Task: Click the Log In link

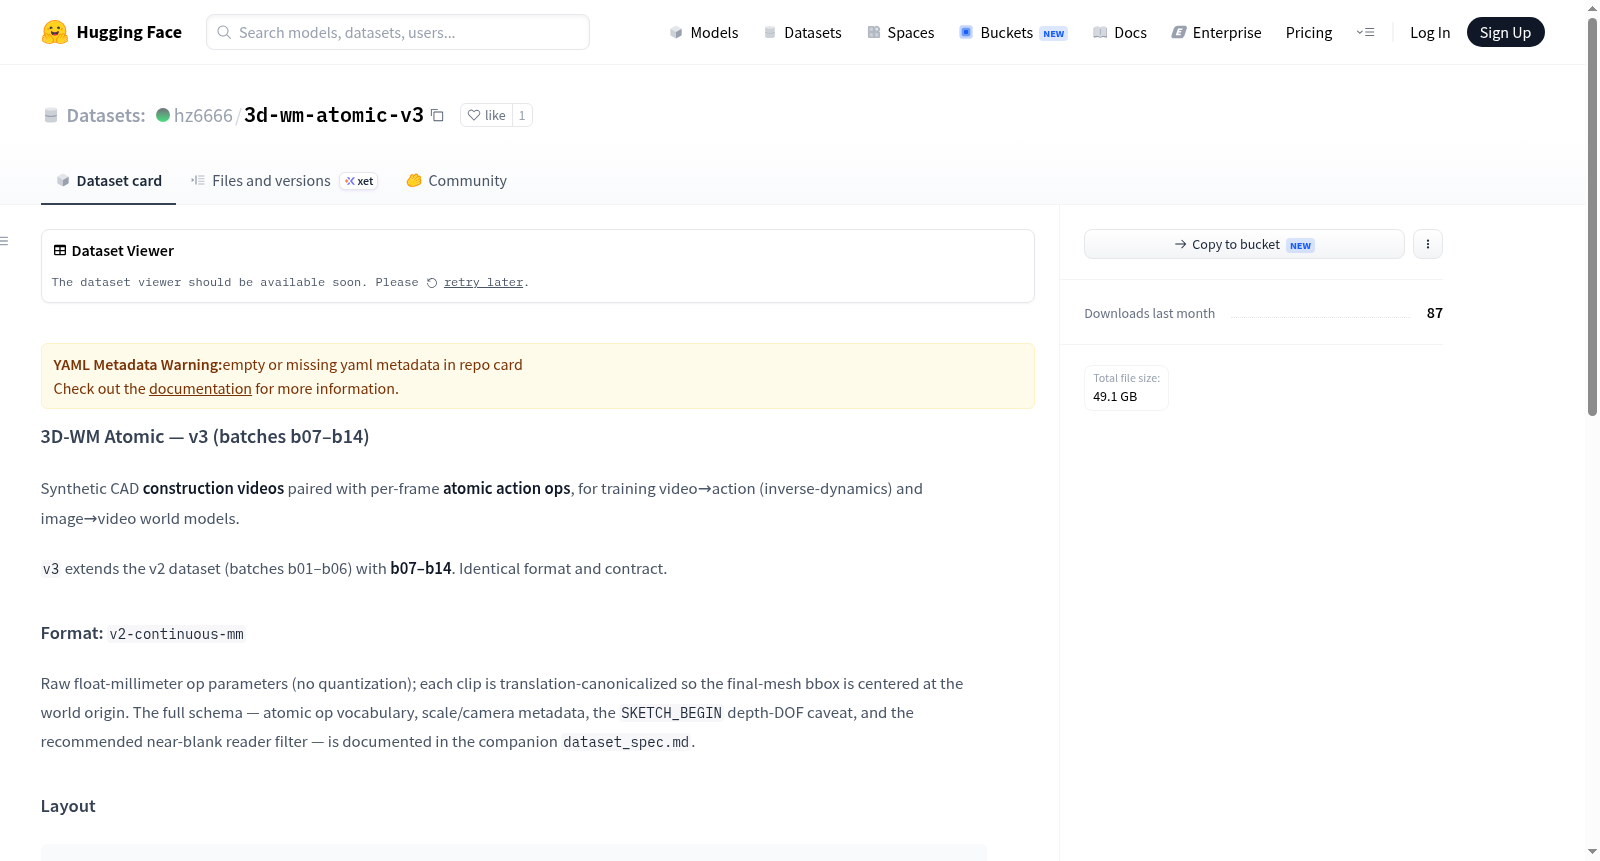Action: pos(1430,32)
